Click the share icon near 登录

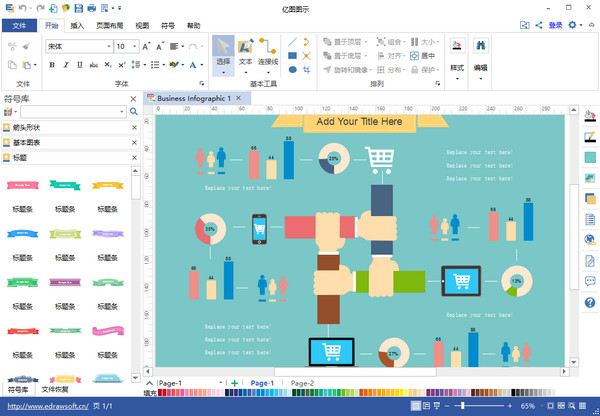[539, 25]
